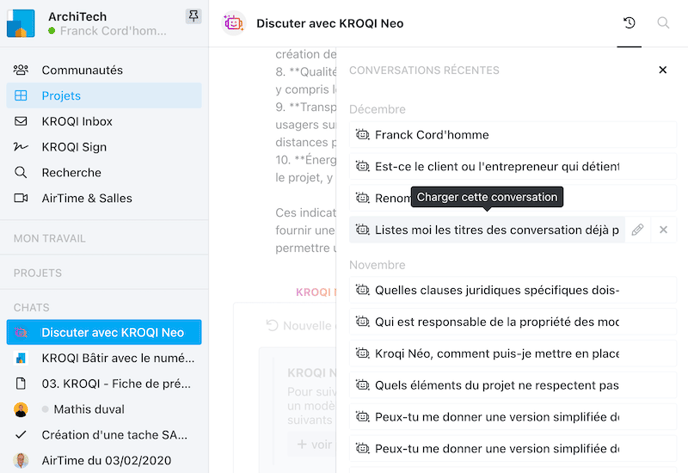The image size is (688, 473).
Task: Open AirTime du 03/02/2020 chat
Action: click(x=104, y=460)
